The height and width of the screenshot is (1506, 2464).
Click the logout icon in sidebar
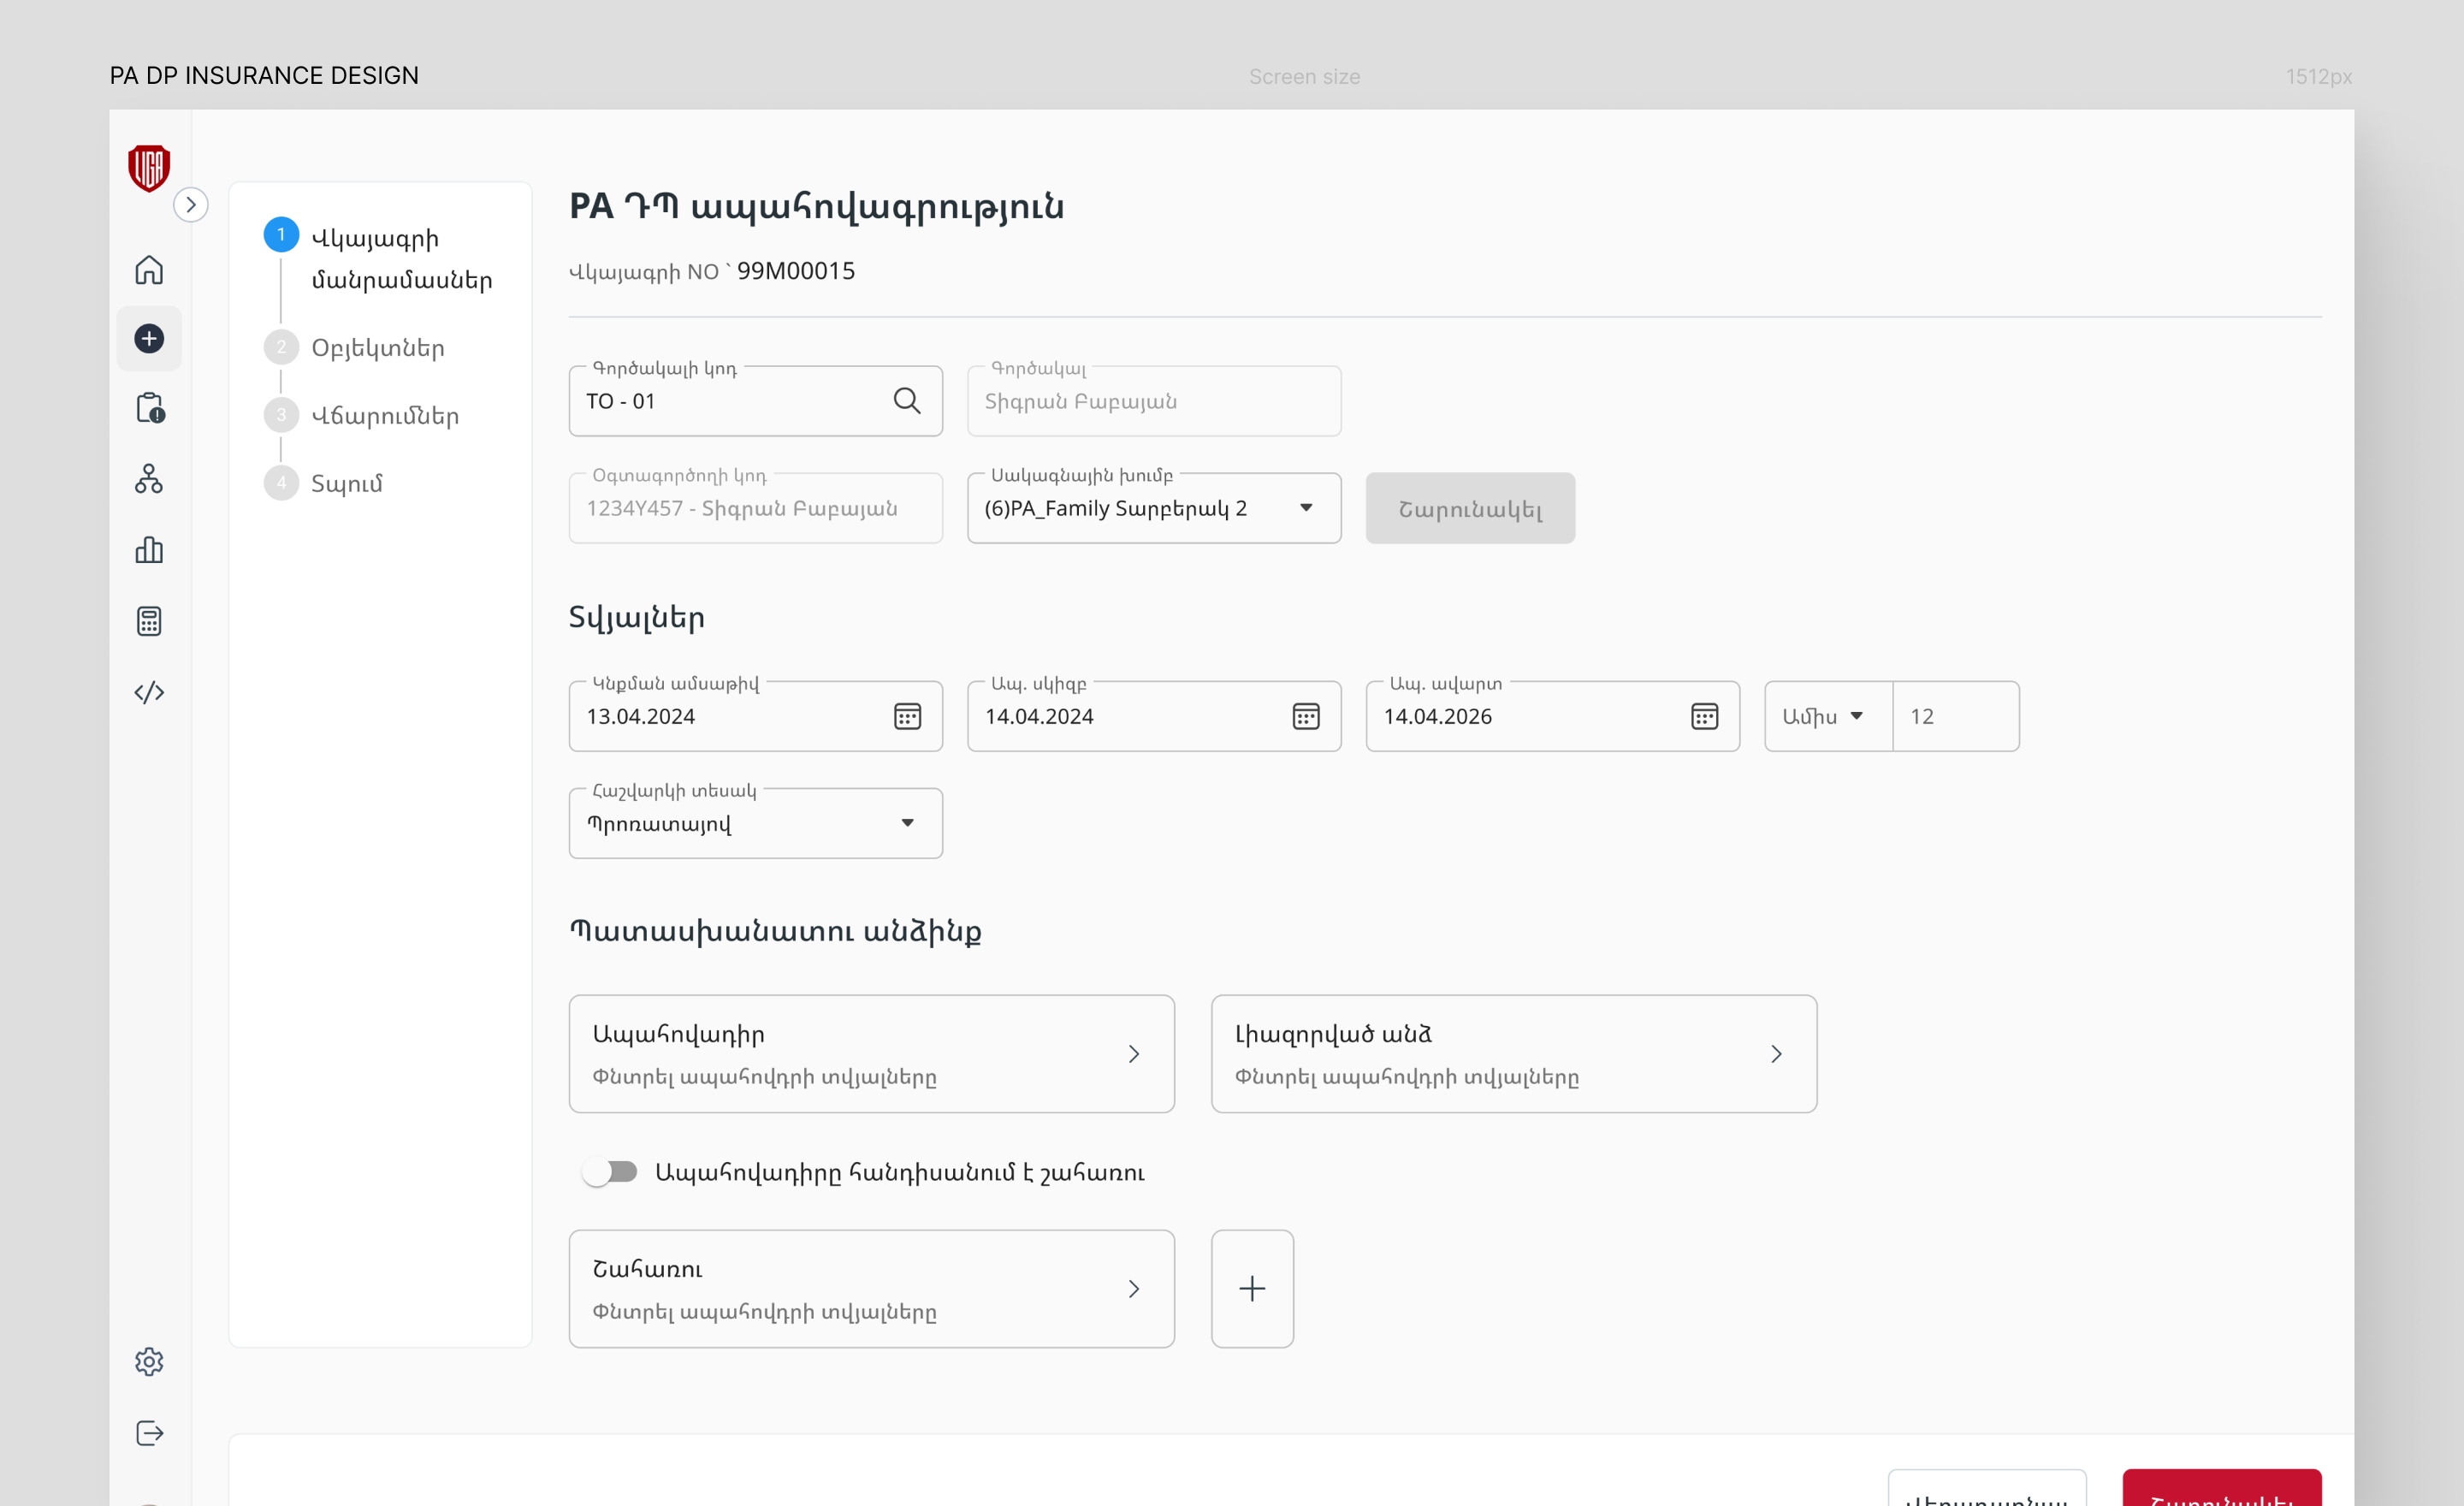149,1433
